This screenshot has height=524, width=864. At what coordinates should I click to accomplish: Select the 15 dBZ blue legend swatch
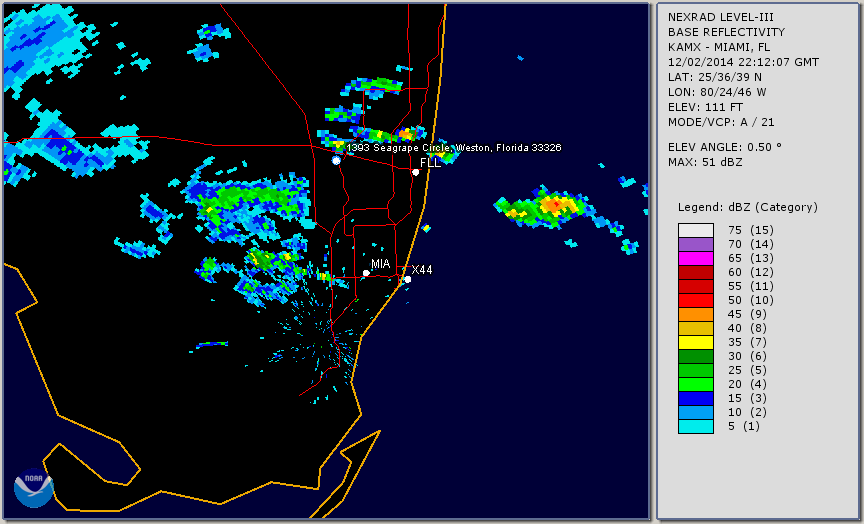pos(696,398)
